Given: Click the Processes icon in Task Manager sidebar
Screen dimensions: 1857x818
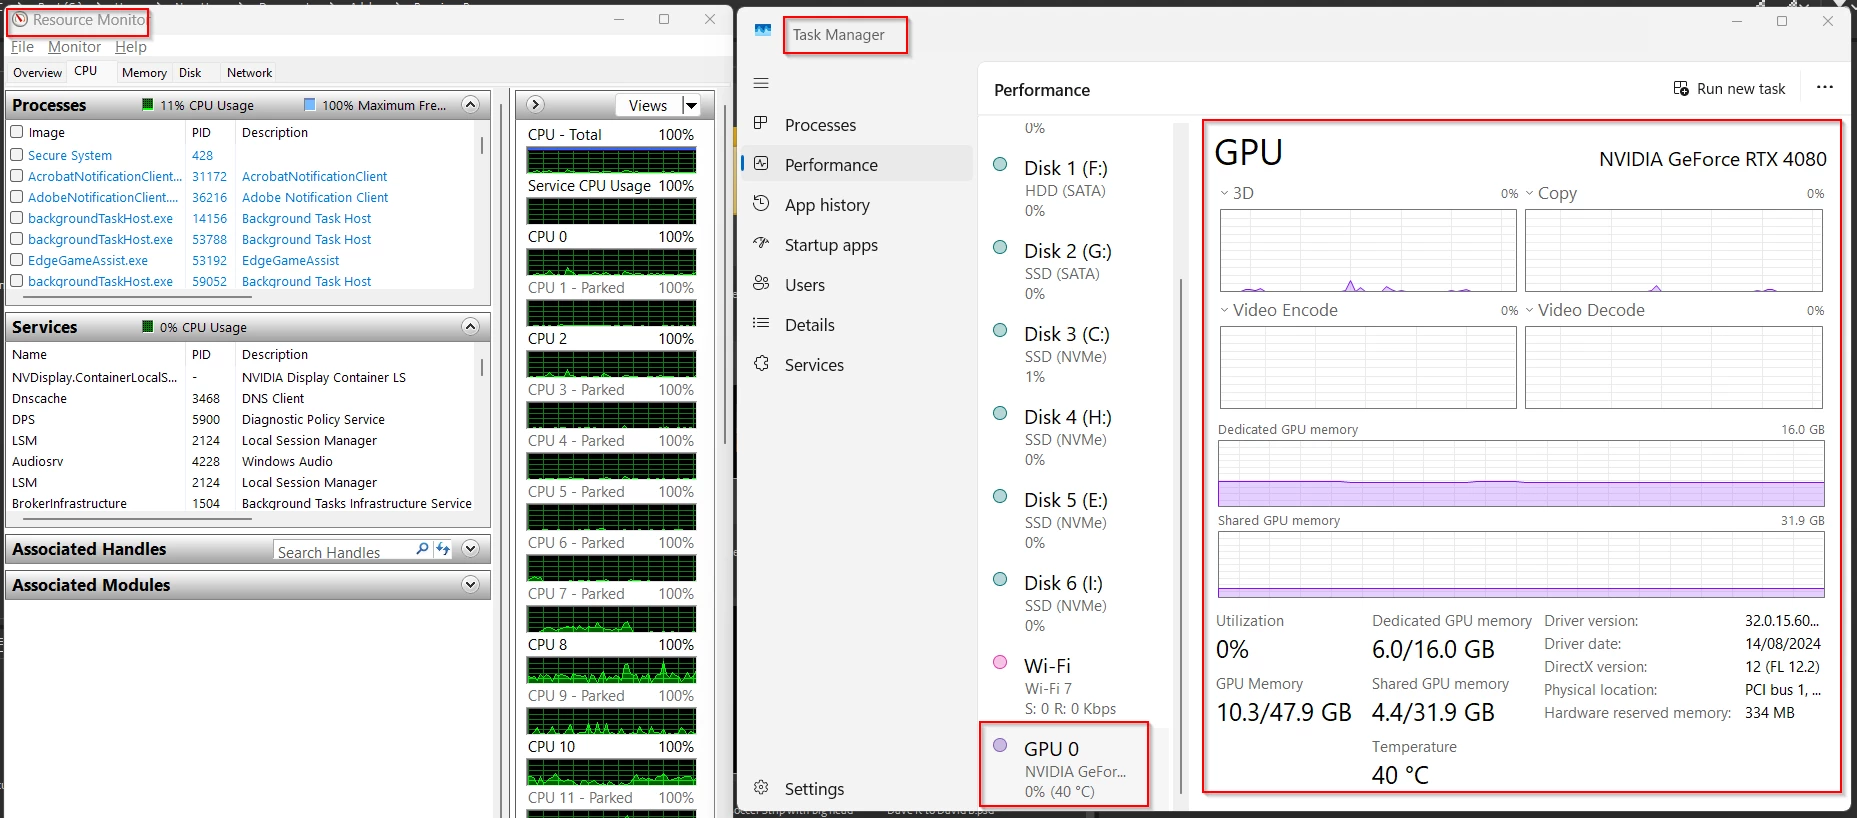Looking at the screenshot, I should click(x=761, y=123).
